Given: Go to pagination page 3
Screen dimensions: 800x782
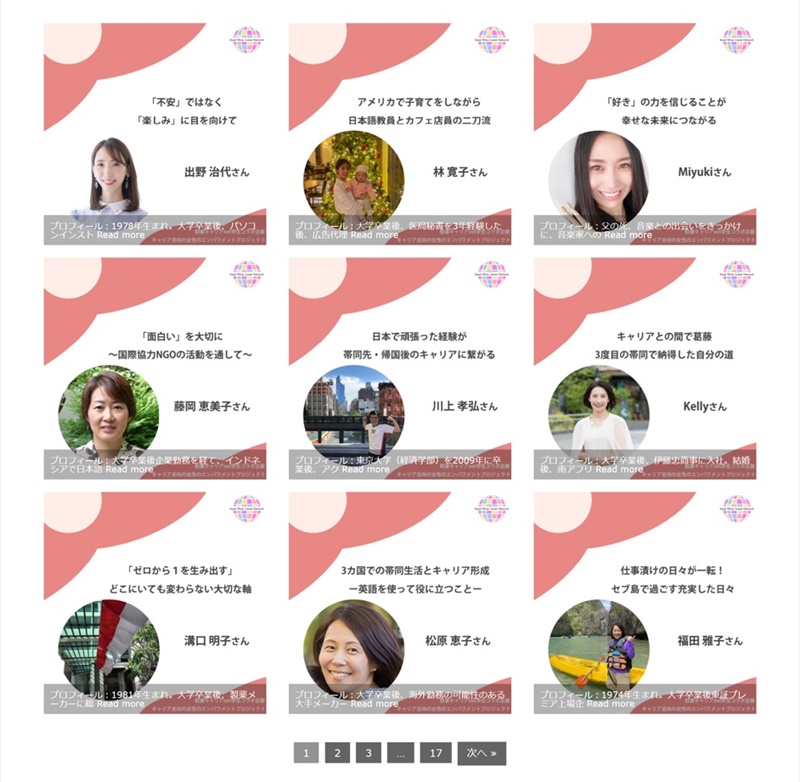Looking at the screenshot, I should [x=368, y=753].
